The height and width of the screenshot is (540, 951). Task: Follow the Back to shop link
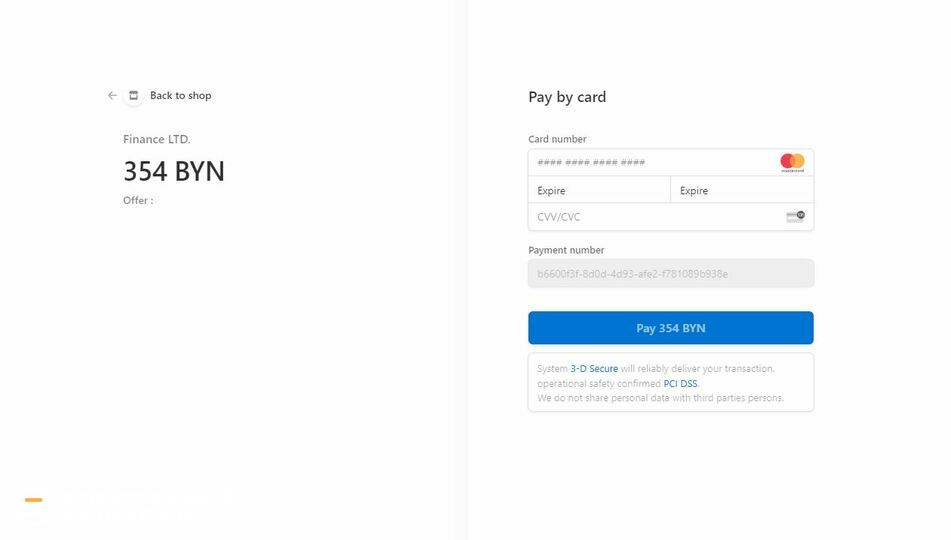click(x=181, y=96)
